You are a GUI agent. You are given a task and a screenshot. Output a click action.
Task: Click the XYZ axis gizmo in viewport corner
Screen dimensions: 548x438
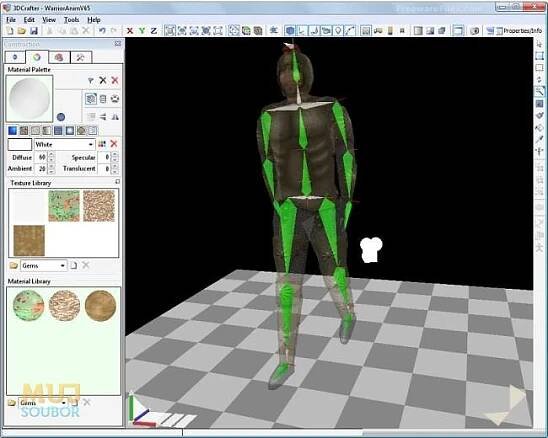click(142, 410)
